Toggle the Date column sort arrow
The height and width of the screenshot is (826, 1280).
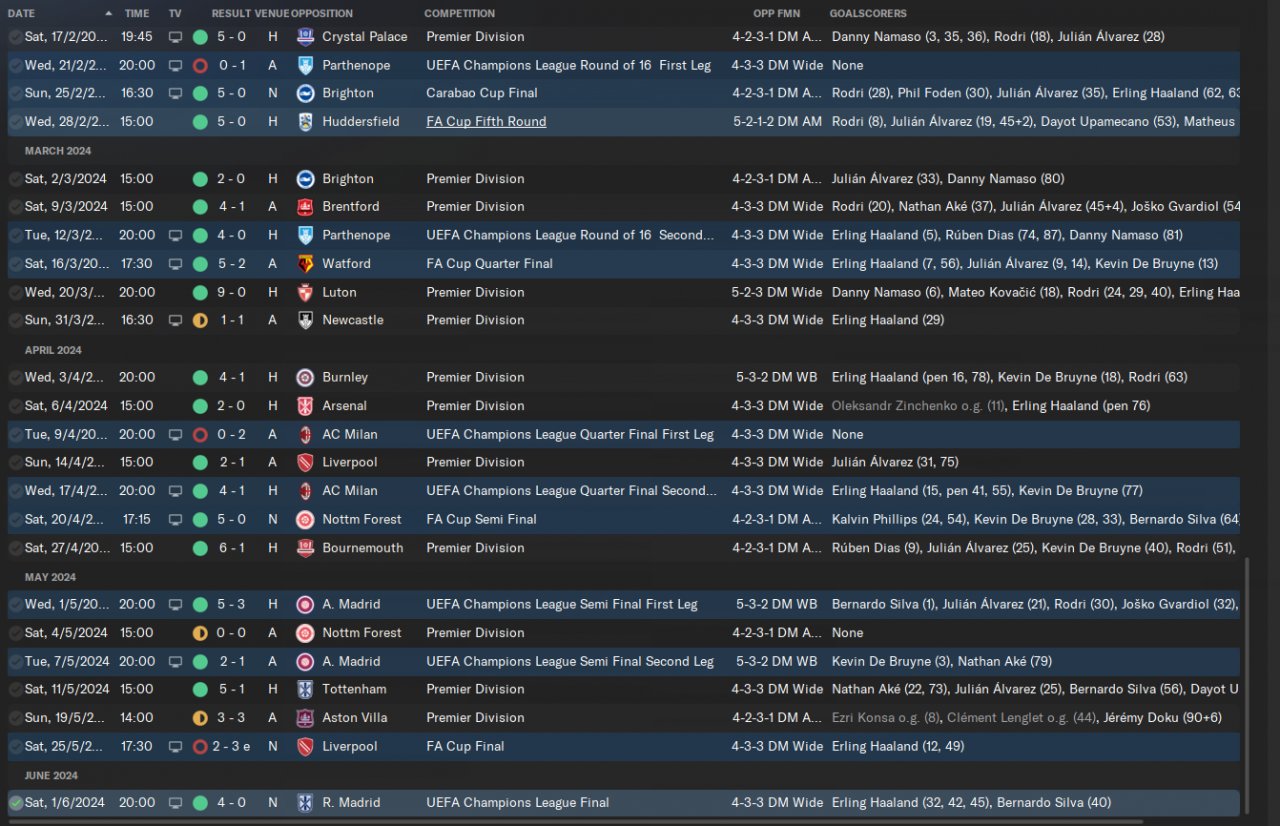108,14
